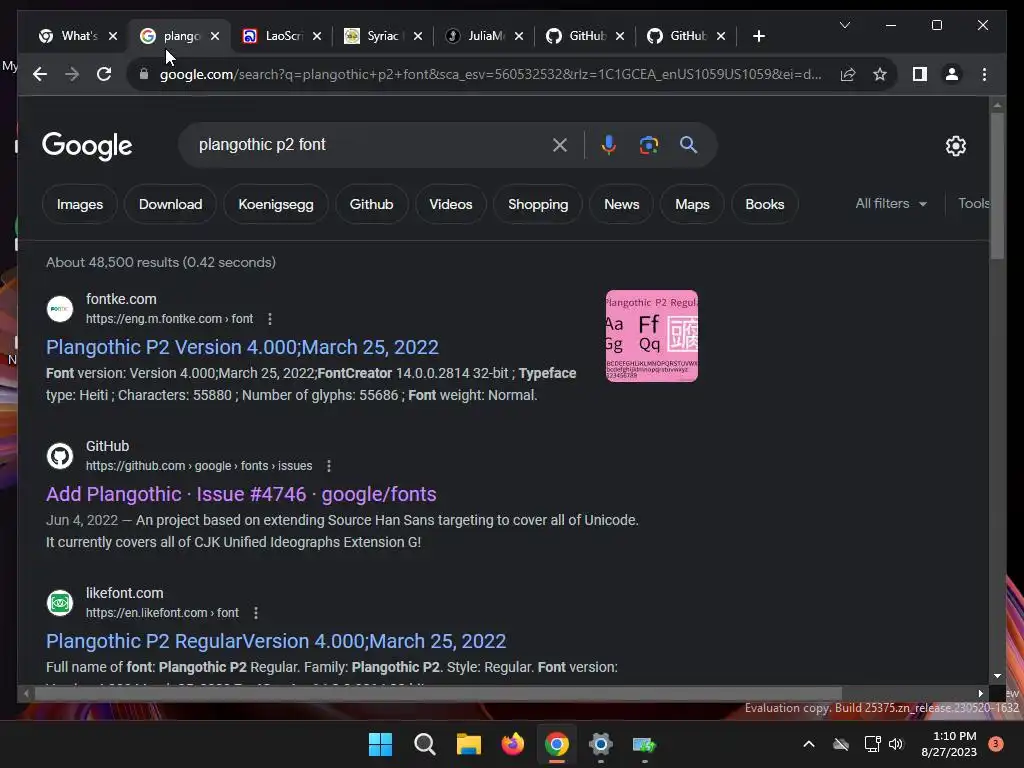Open Add Plangothic Issue #4746 link

click(x=241, y=494)
